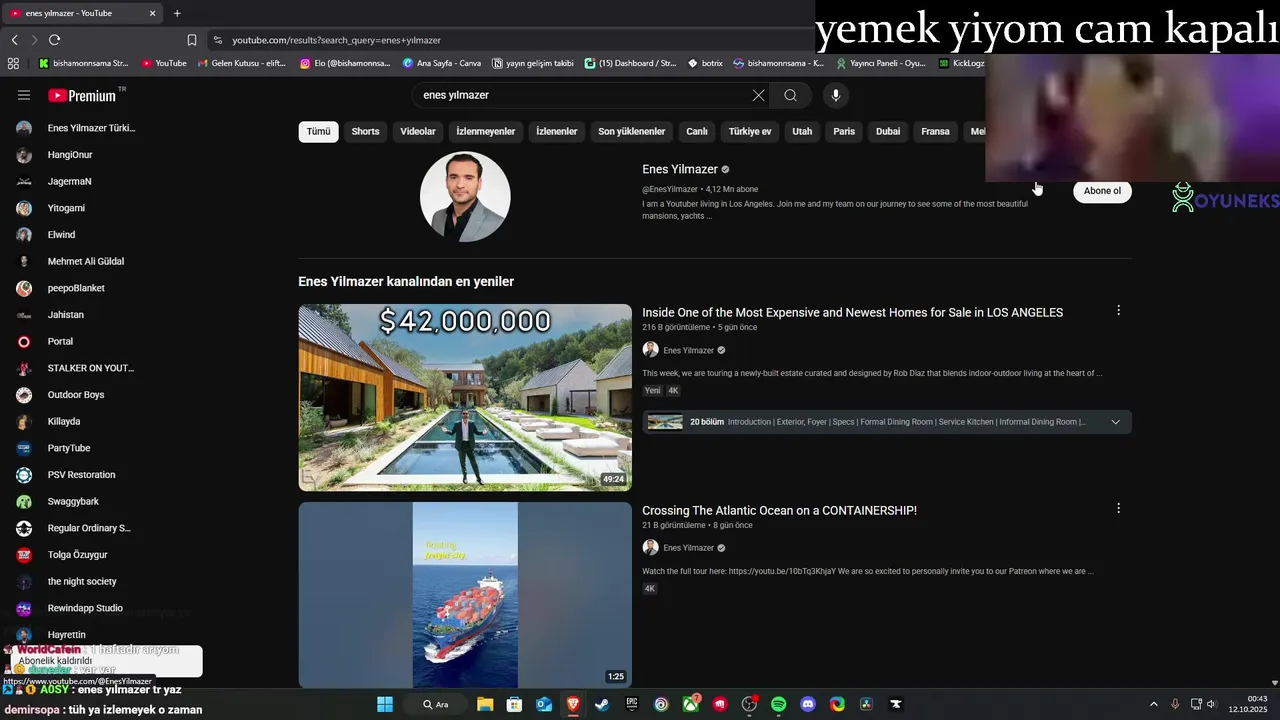This screenshot has height=720, width=1280.
Task: Select the Son yüklenenler filter chip
Action: coord(632,131)
